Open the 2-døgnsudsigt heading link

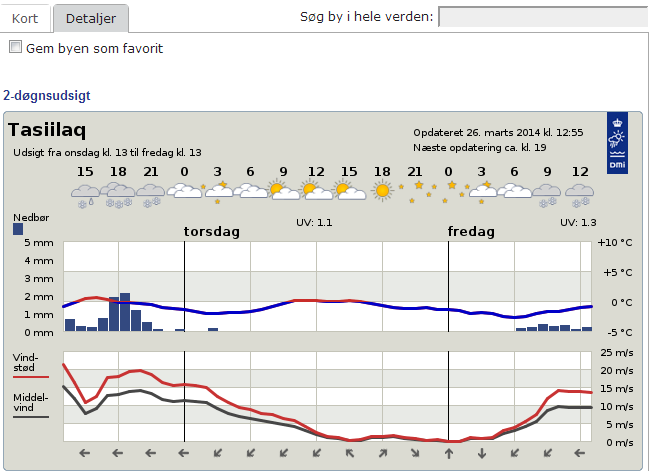(47, 95)
